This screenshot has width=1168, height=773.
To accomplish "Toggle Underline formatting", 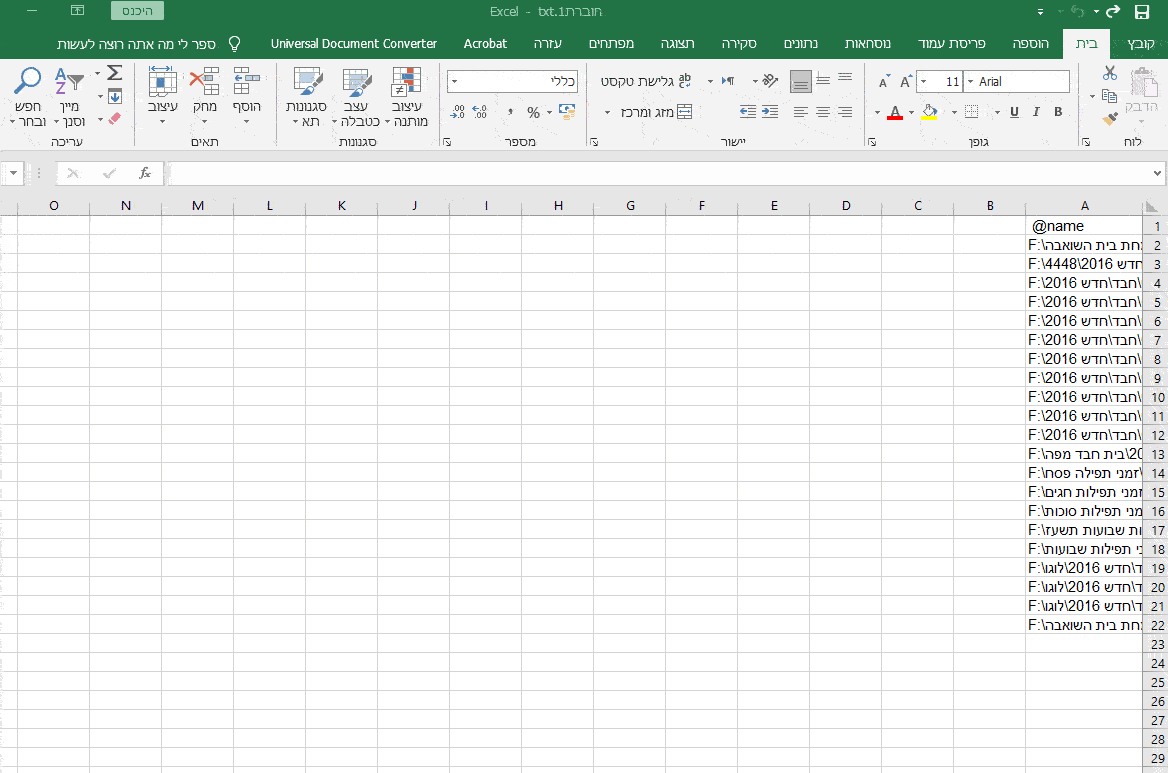I will pyautogui.click(x=1014, y=112).
